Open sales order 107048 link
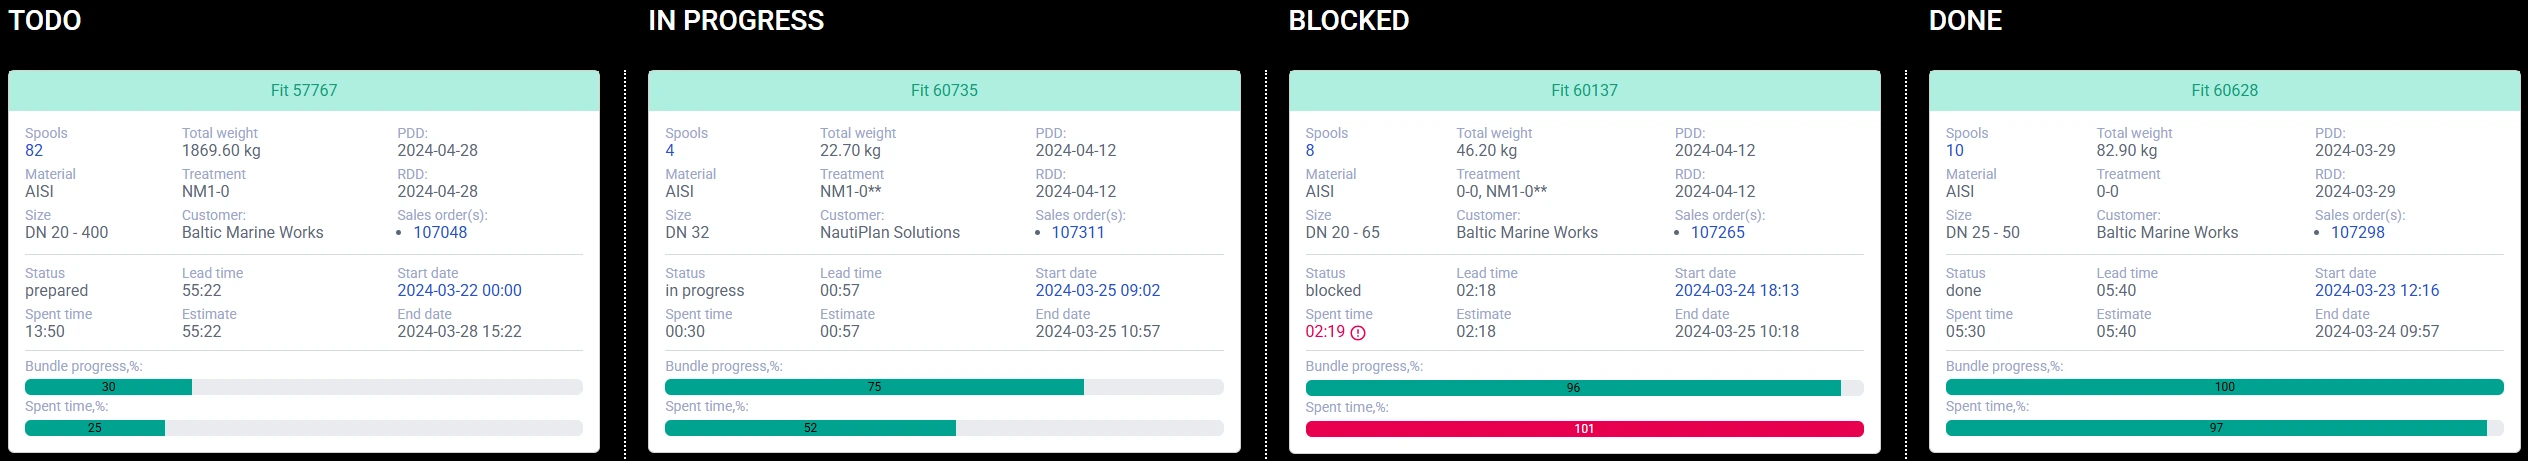 click(440, 232)
